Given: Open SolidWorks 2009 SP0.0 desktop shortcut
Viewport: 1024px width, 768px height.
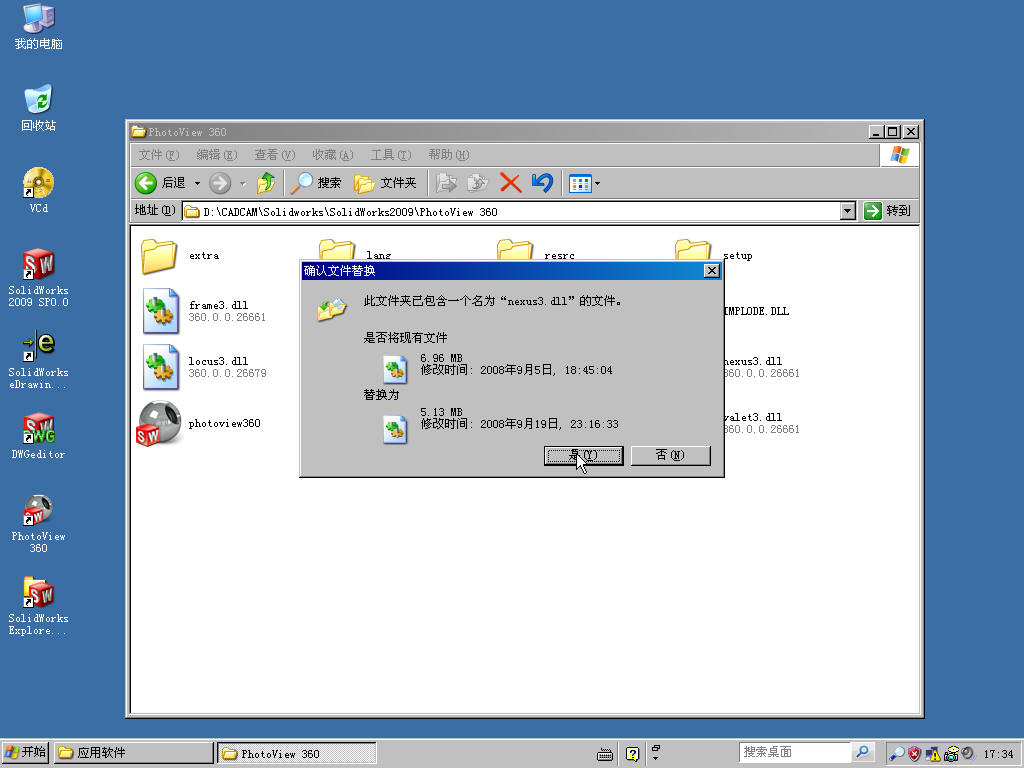Looking at the screenshot, I should tap(39, 278).
